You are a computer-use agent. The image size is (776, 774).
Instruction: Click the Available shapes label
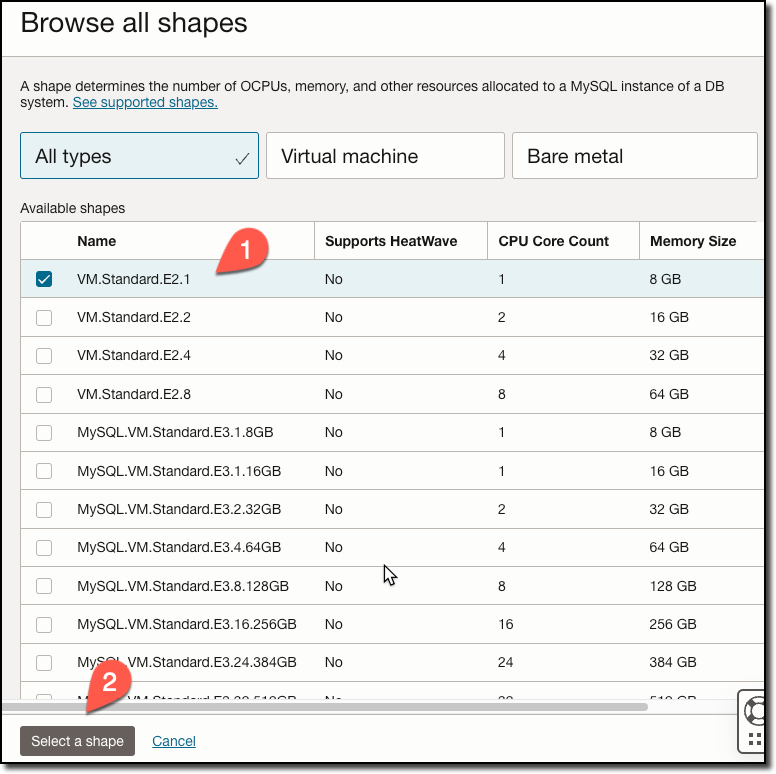pos(73,208)
